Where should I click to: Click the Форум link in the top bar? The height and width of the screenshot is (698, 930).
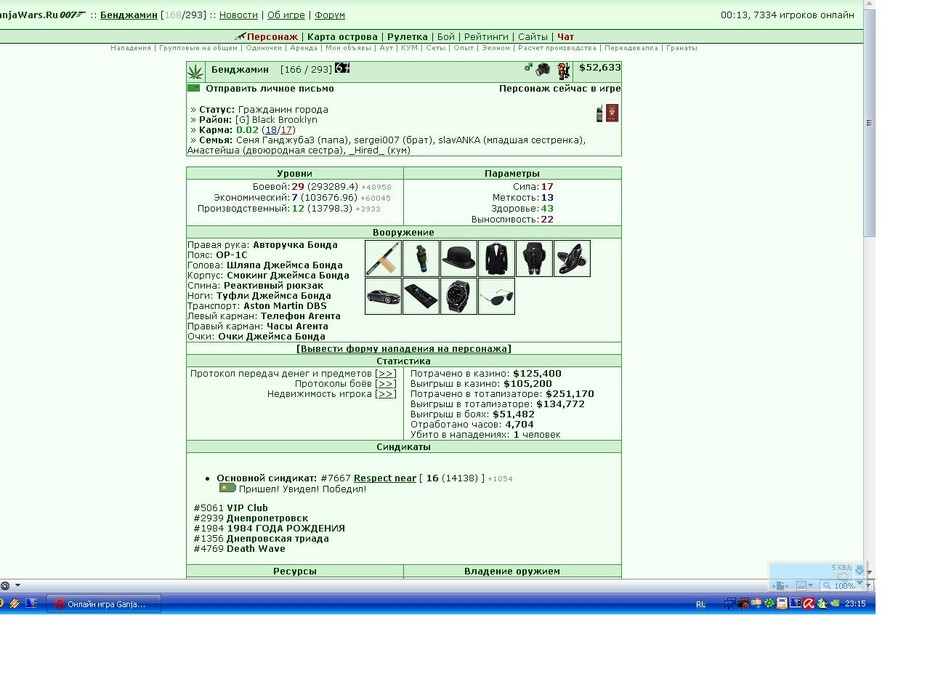coord(330,15)
